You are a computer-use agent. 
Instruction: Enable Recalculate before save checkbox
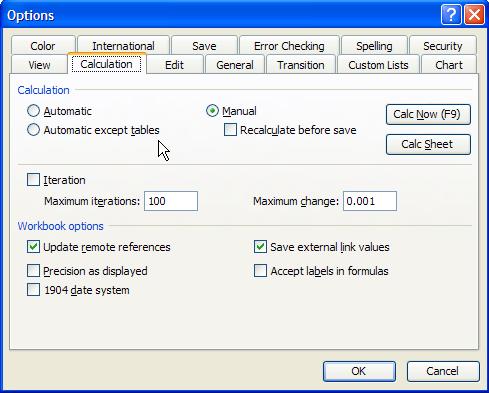coord(230,130)
